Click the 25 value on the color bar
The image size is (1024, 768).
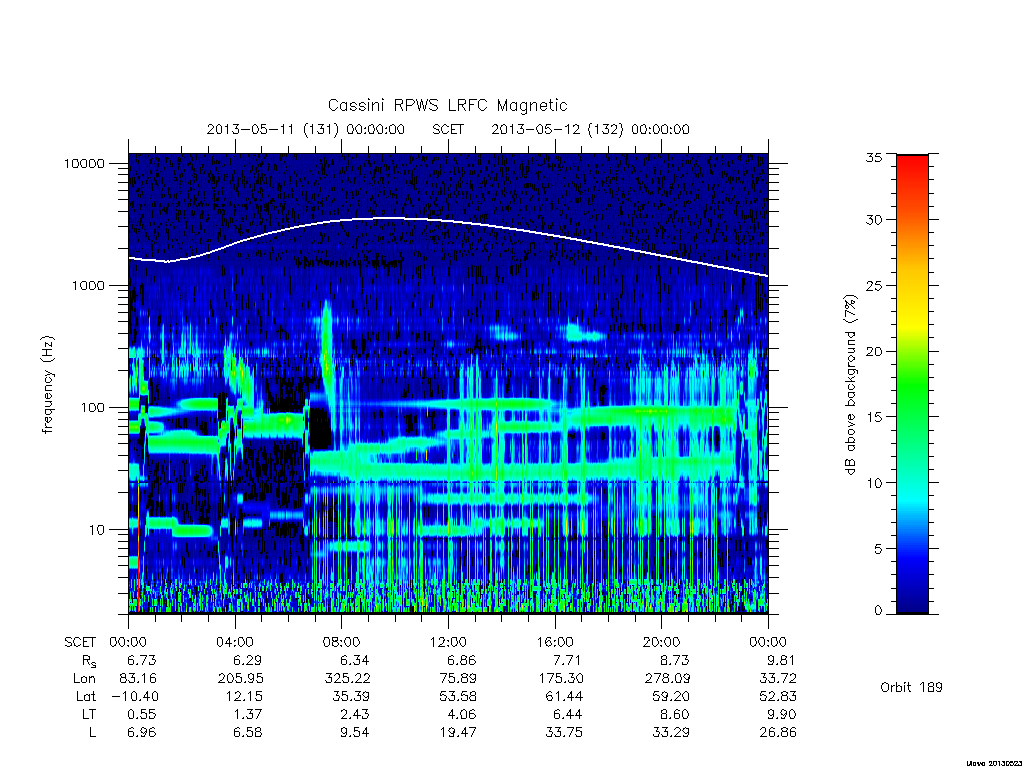pyautogui.click(x=873, y=285)
